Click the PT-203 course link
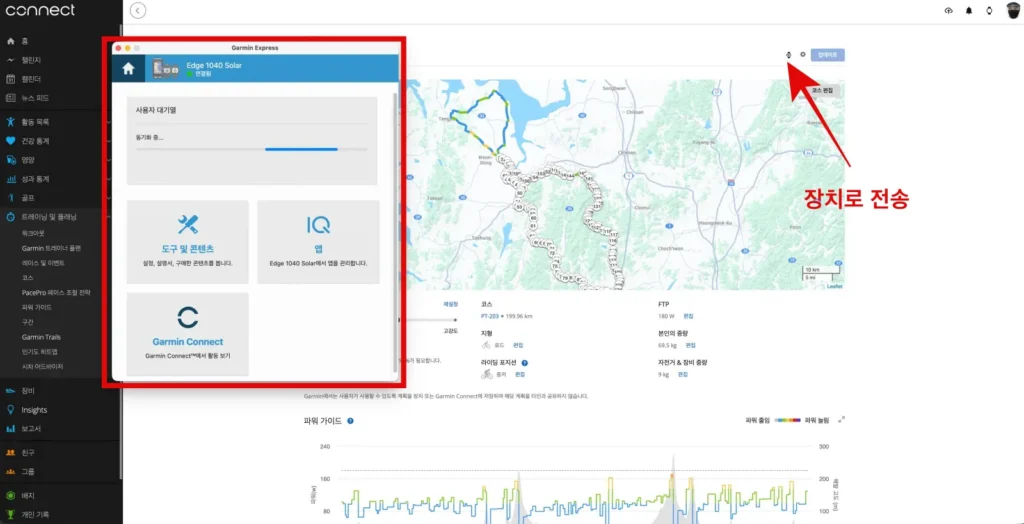This screenshot has width=1024, height=524. [490, 316]
